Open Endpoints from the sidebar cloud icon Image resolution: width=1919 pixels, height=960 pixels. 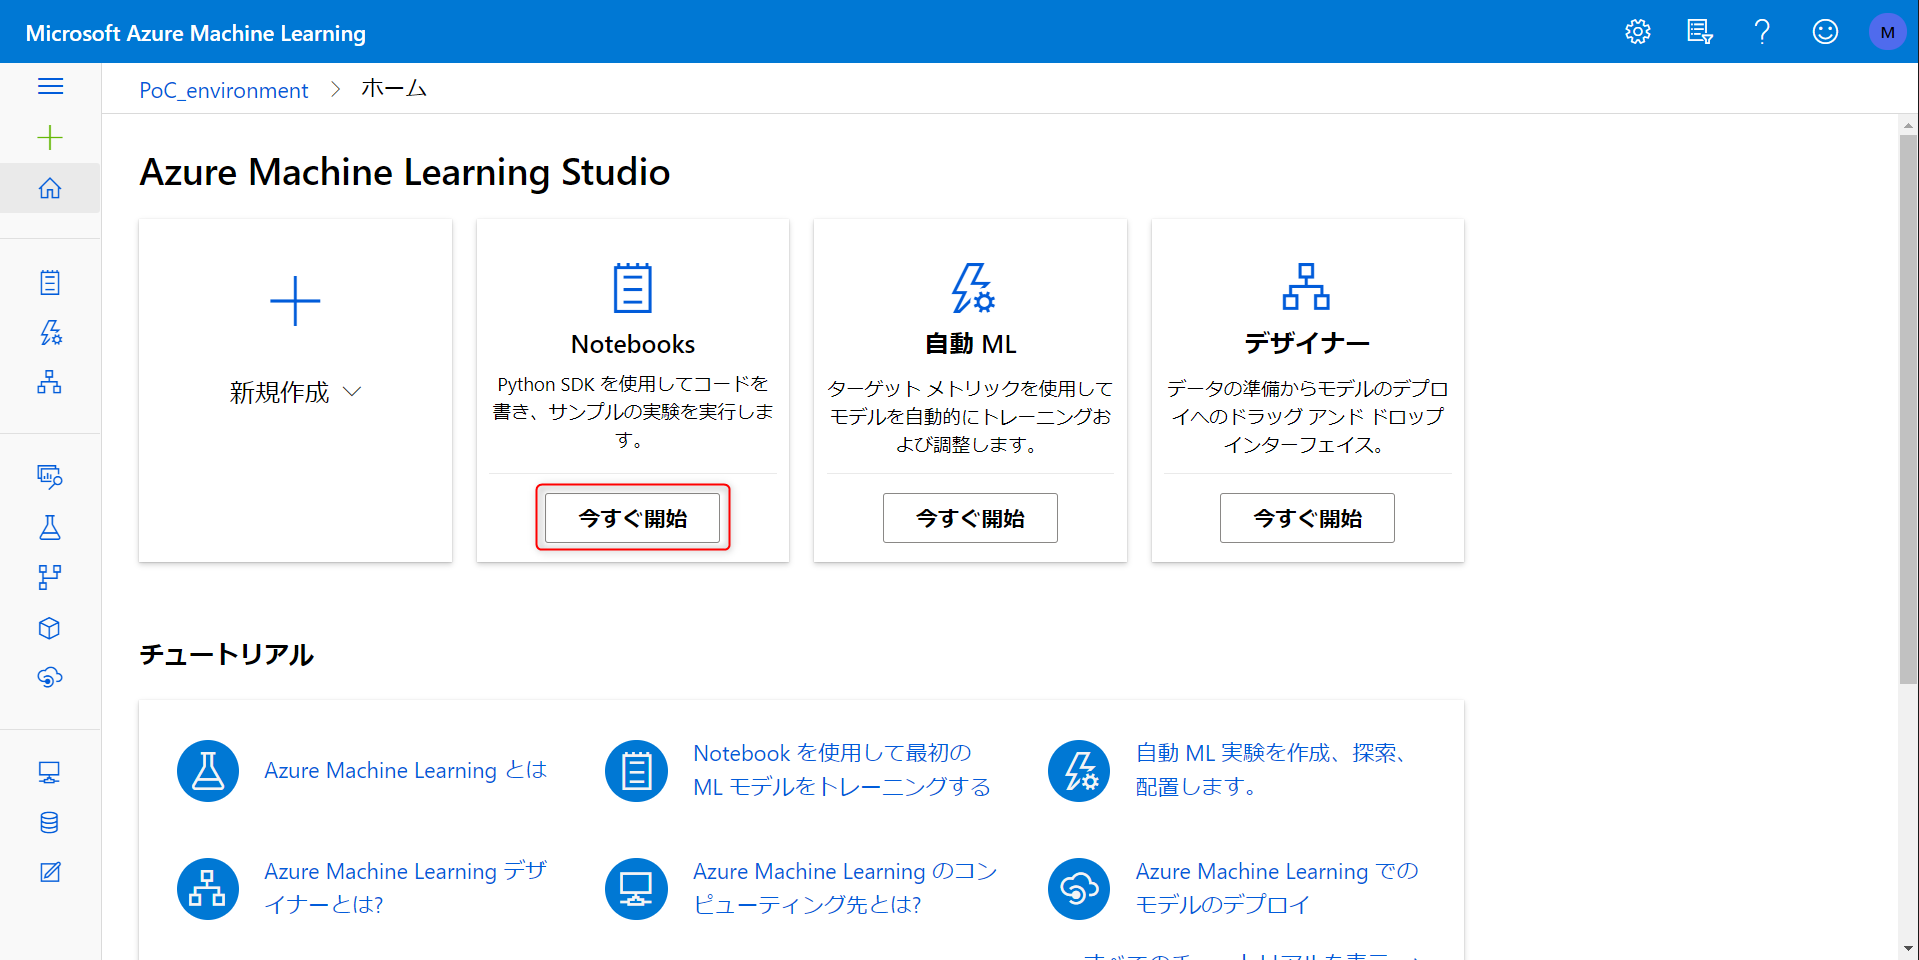50,677
